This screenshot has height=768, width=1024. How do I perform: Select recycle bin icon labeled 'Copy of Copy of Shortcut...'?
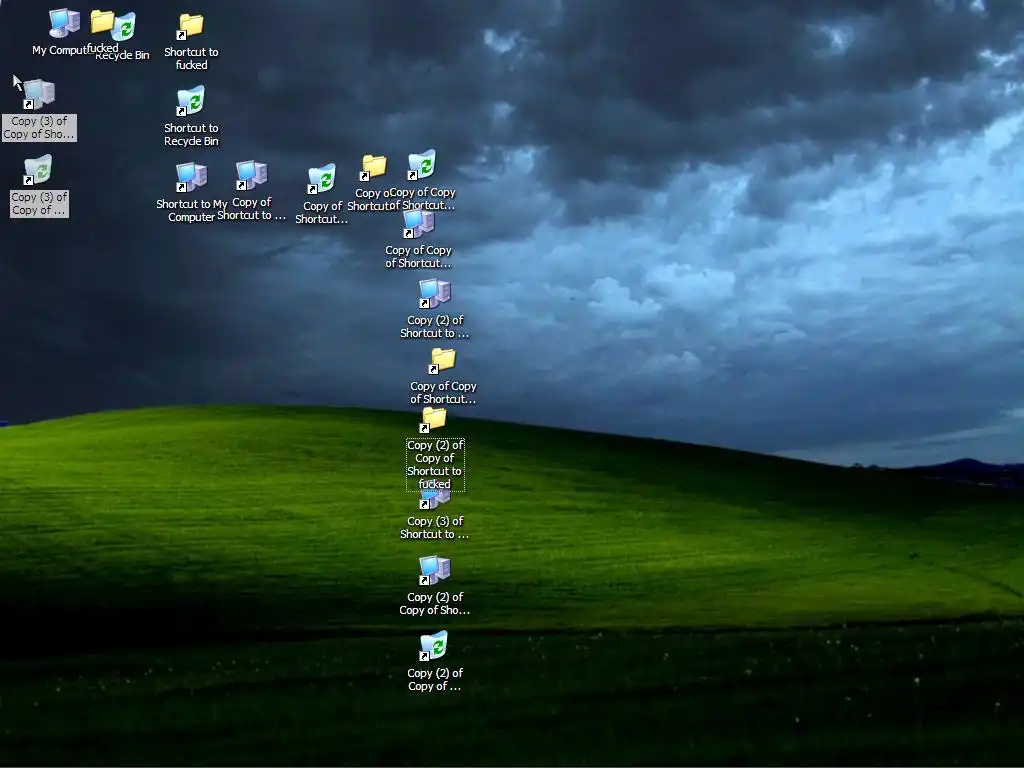421,165
